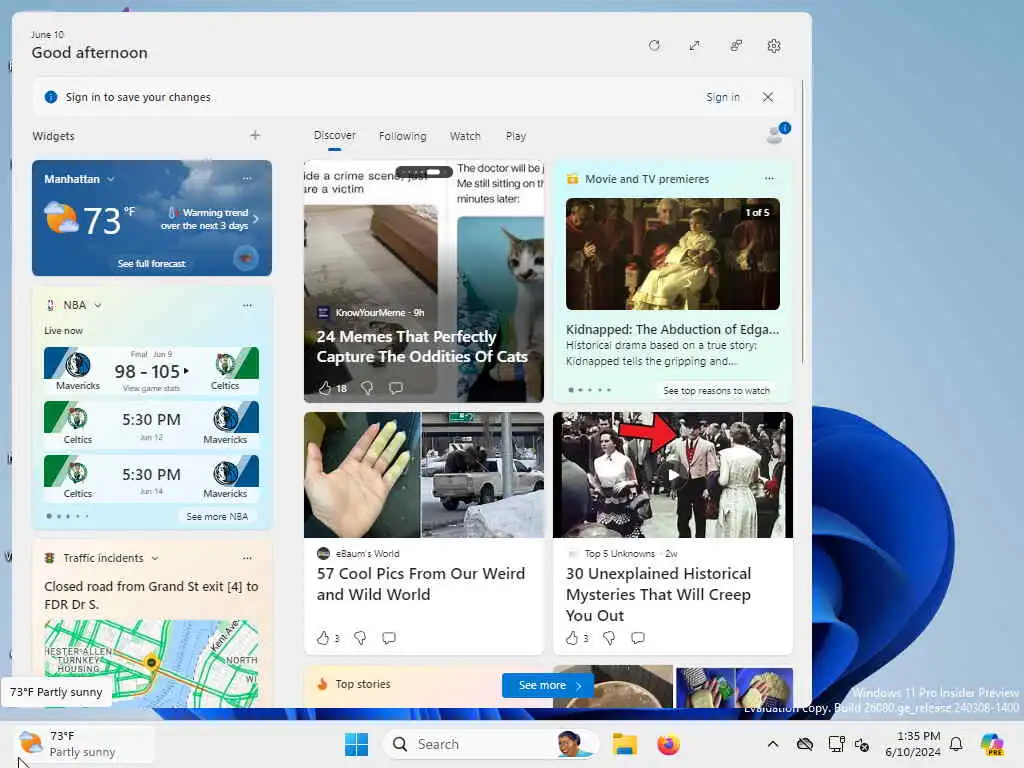Click the feed's vertical scrollbar
The height and width of the screenshot is (768, 1024).
point(802,222)
